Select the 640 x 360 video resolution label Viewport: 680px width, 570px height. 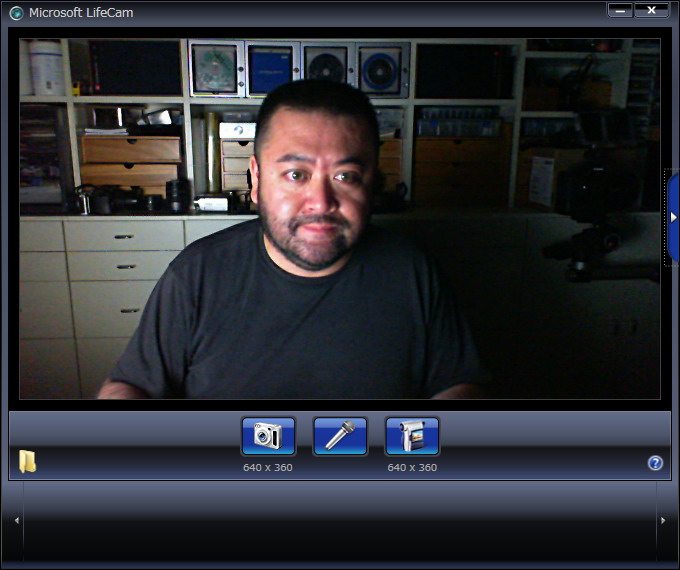pyautogui.click(x=412, y=468)
